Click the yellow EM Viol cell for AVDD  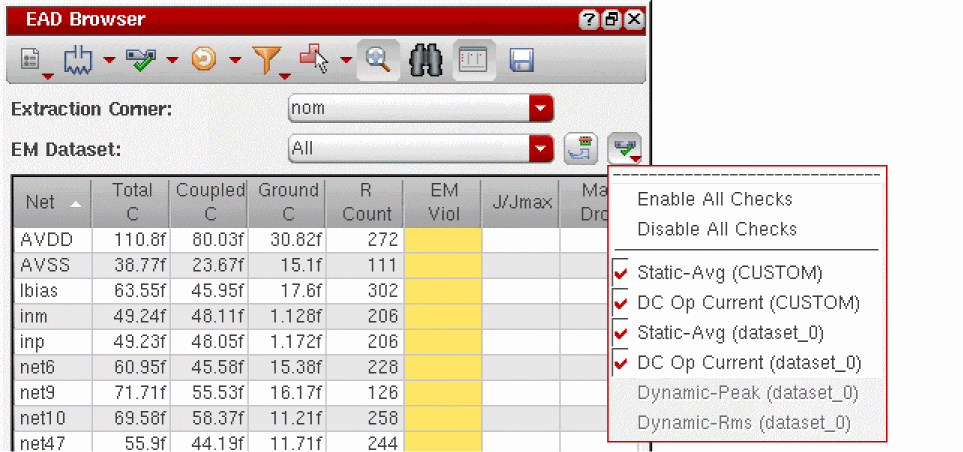point(442,240)
